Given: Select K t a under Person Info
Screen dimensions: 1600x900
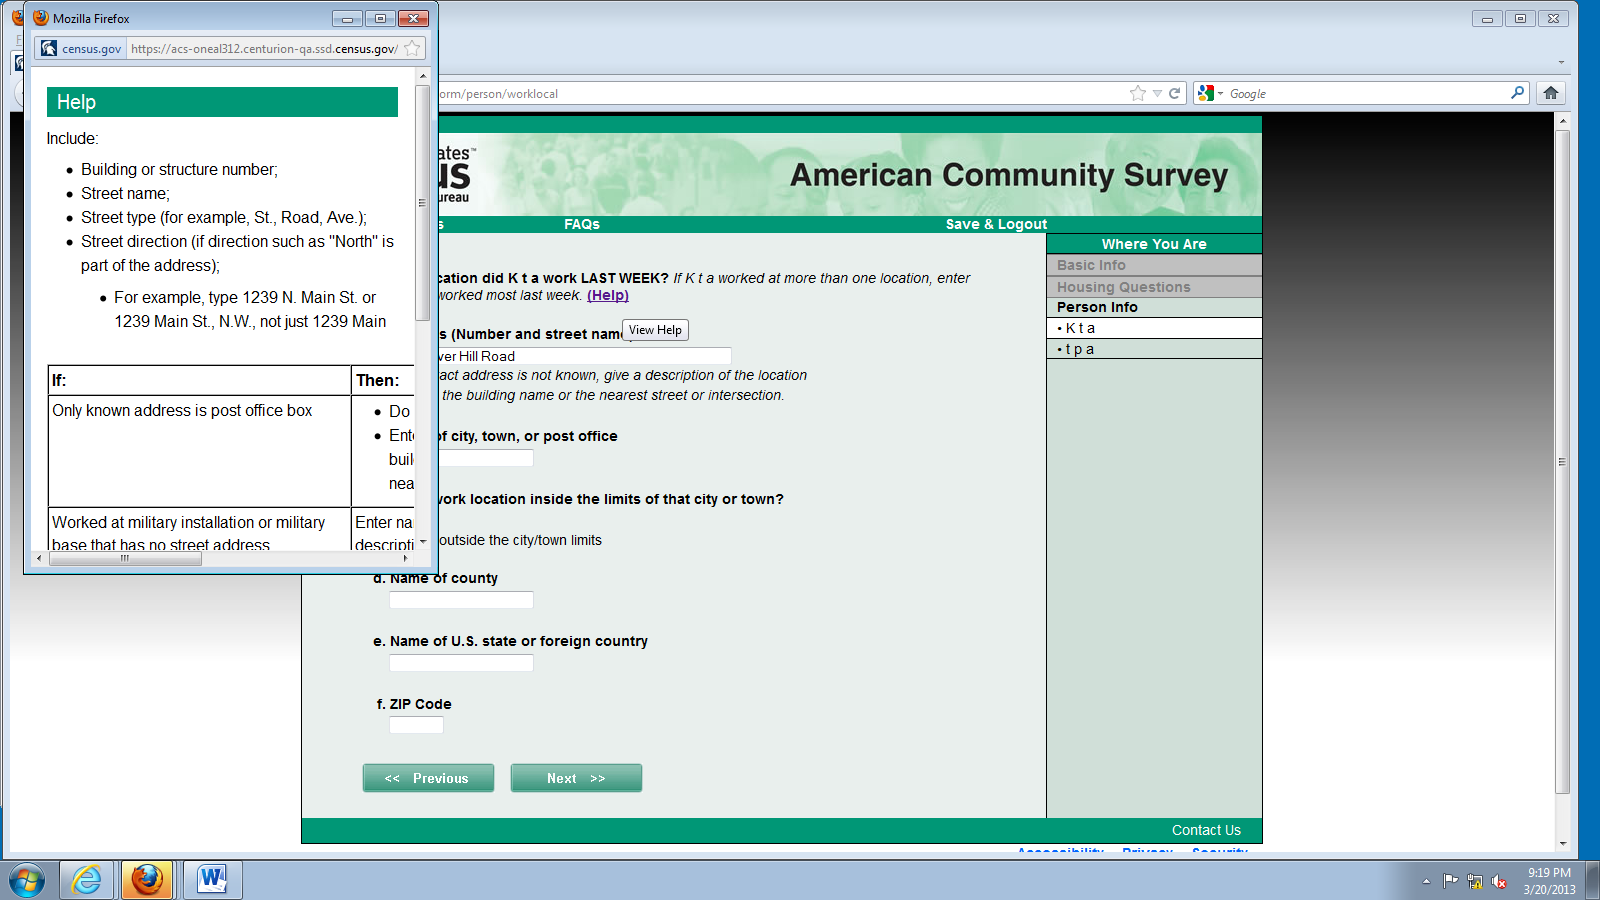Looking at the screenshot, I should [x=1080, y=328].
